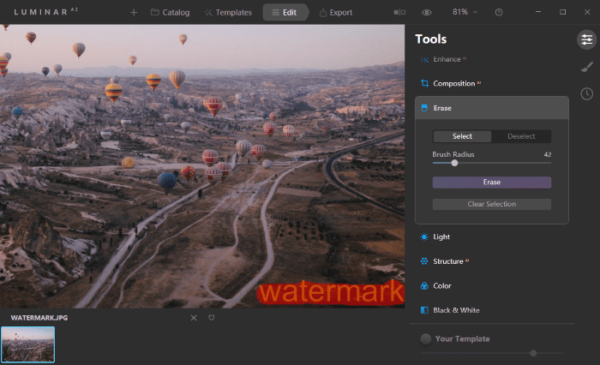This screenshot has height=365, width=600.
Task: Click the Light sun icon
Action: click(x=424, y=237)
